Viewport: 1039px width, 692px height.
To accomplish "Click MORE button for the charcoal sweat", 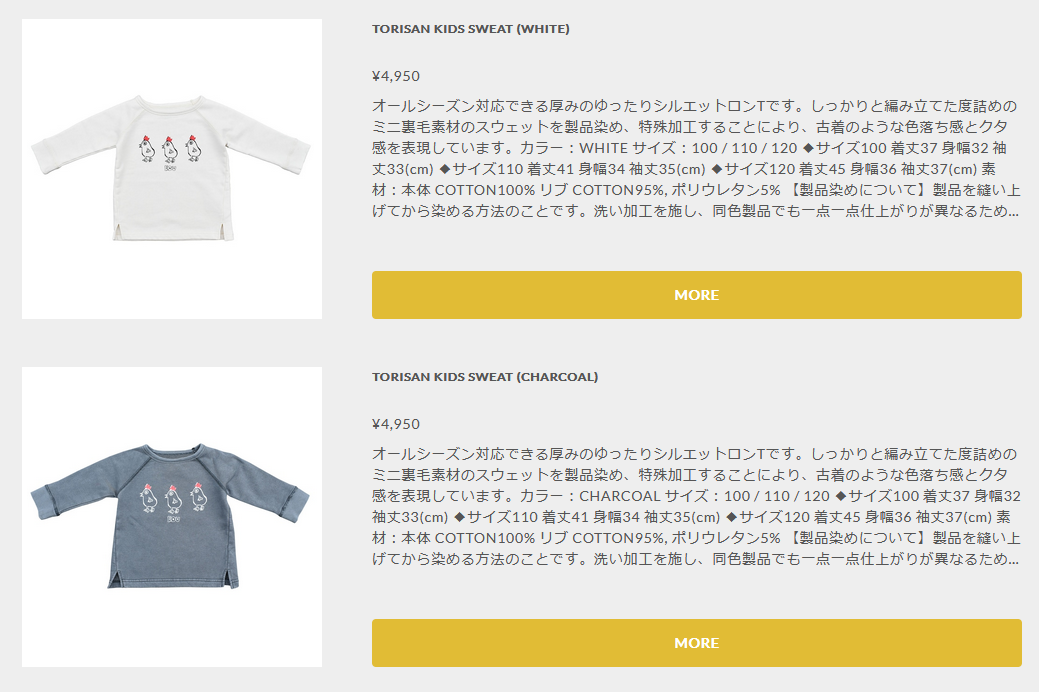I will click(696, 643).
